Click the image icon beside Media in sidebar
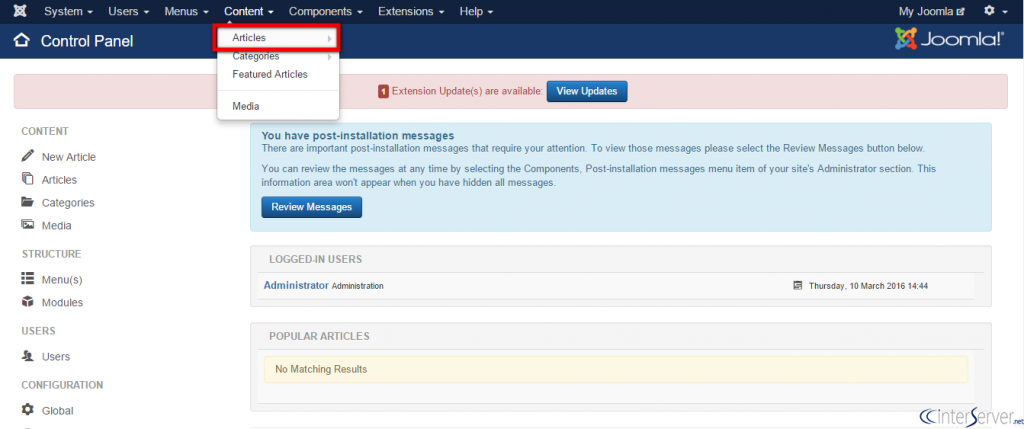Viewport: 1024px width, 429px height. tap(27, 225)
